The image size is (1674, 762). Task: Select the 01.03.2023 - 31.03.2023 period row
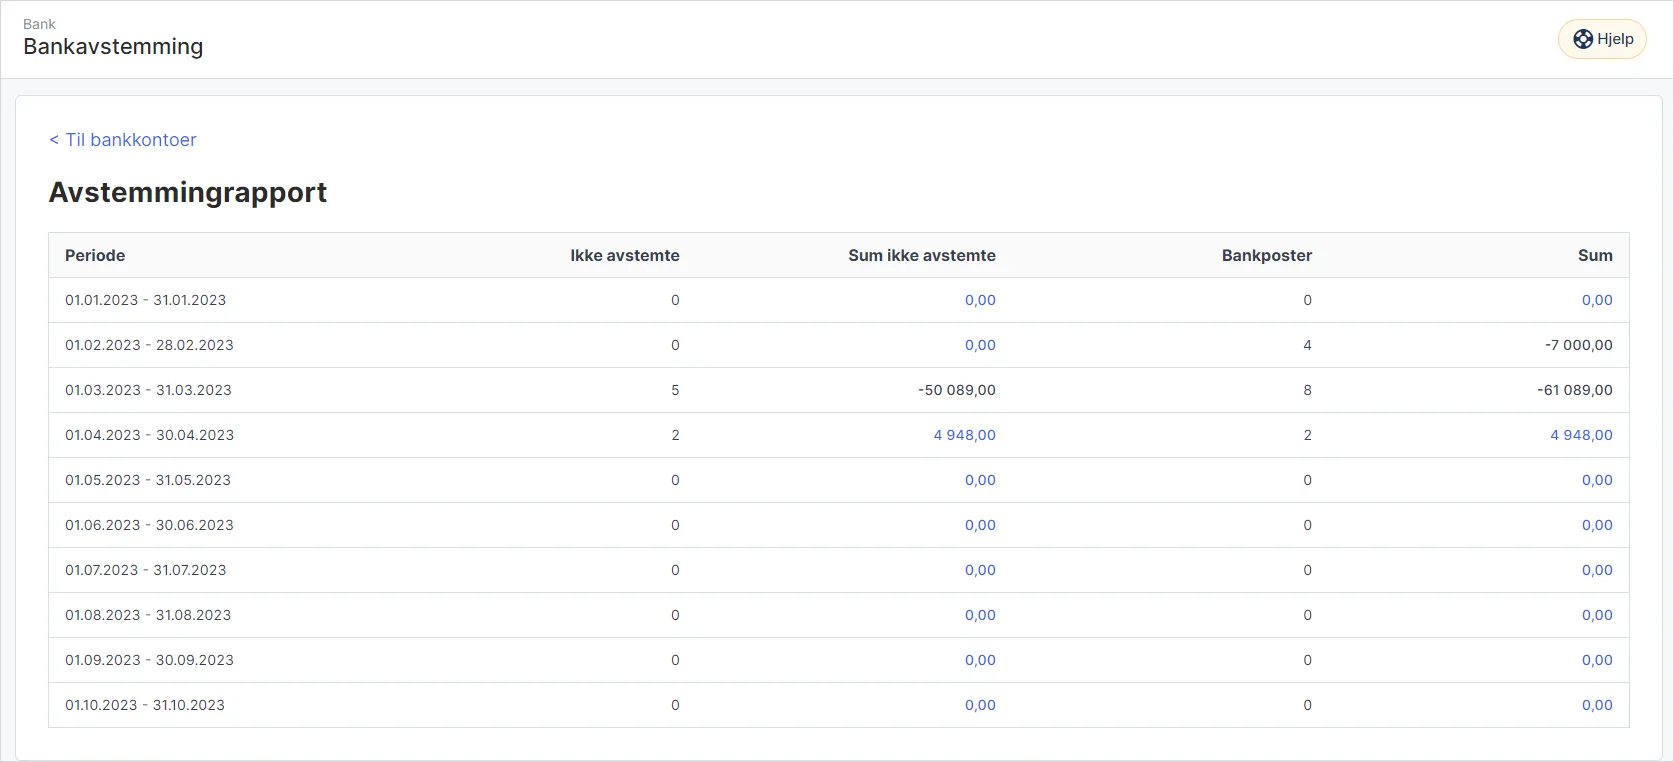148,390
